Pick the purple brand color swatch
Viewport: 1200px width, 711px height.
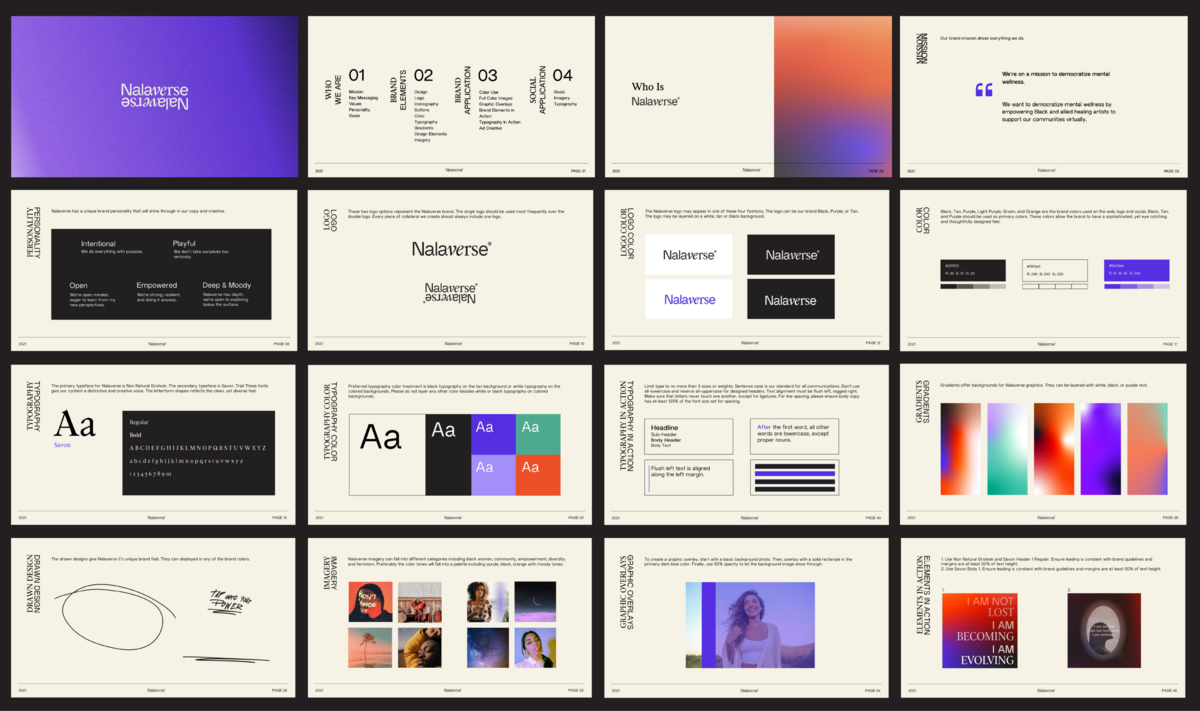(1137, 269)
